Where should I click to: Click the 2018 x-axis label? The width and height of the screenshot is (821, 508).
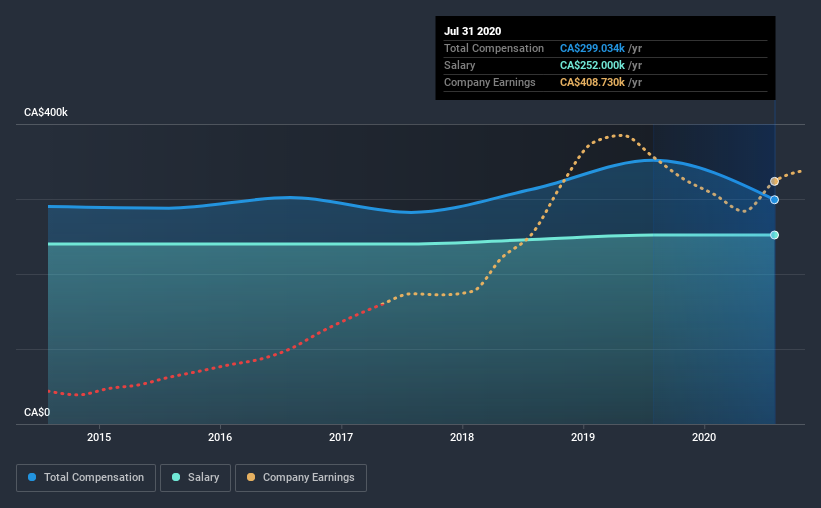tap(462, 437)
